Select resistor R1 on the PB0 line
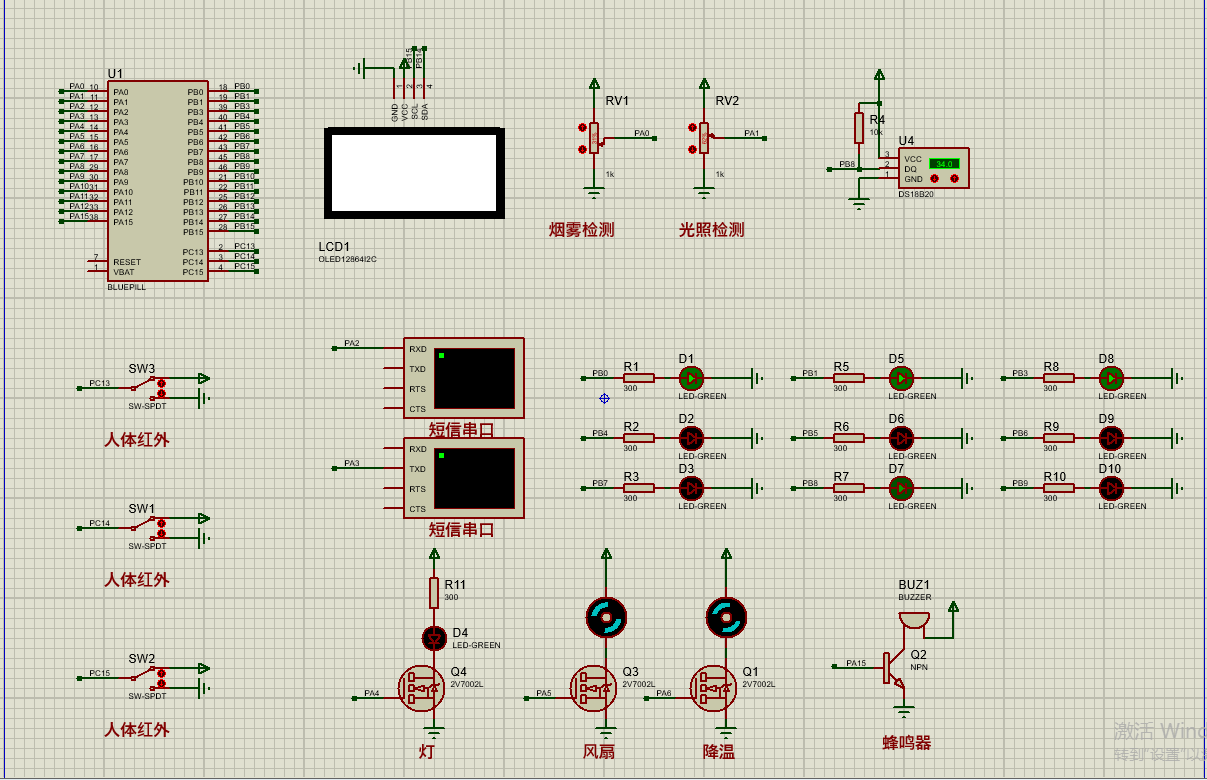The width and height of the screenshot is (1207, 780). click(638, 378)
